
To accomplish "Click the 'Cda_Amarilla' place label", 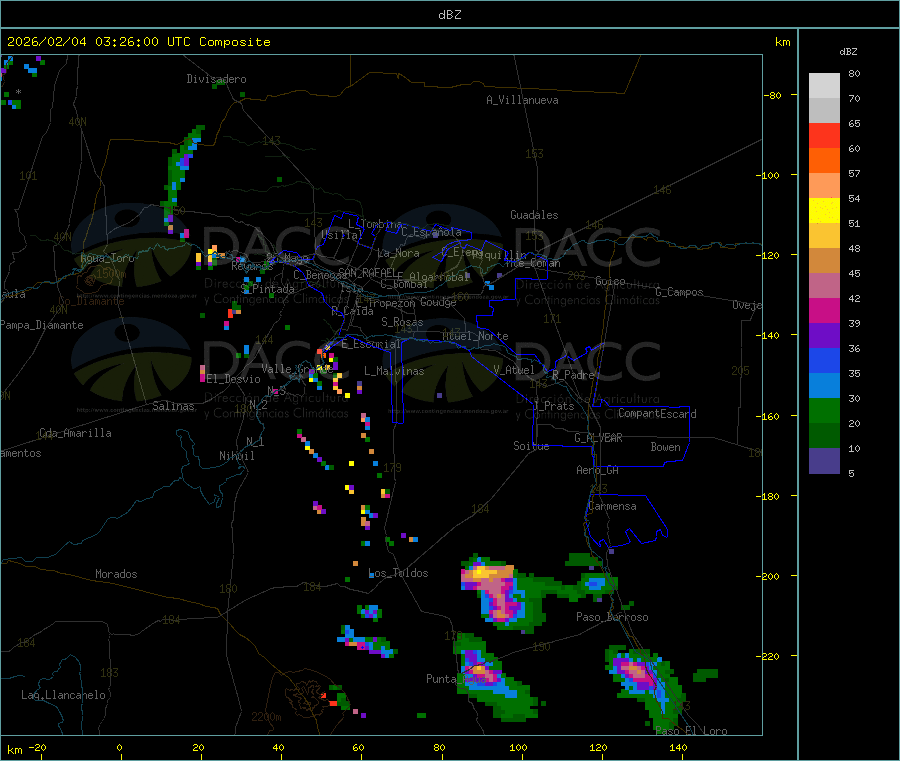I will point(75,433).
